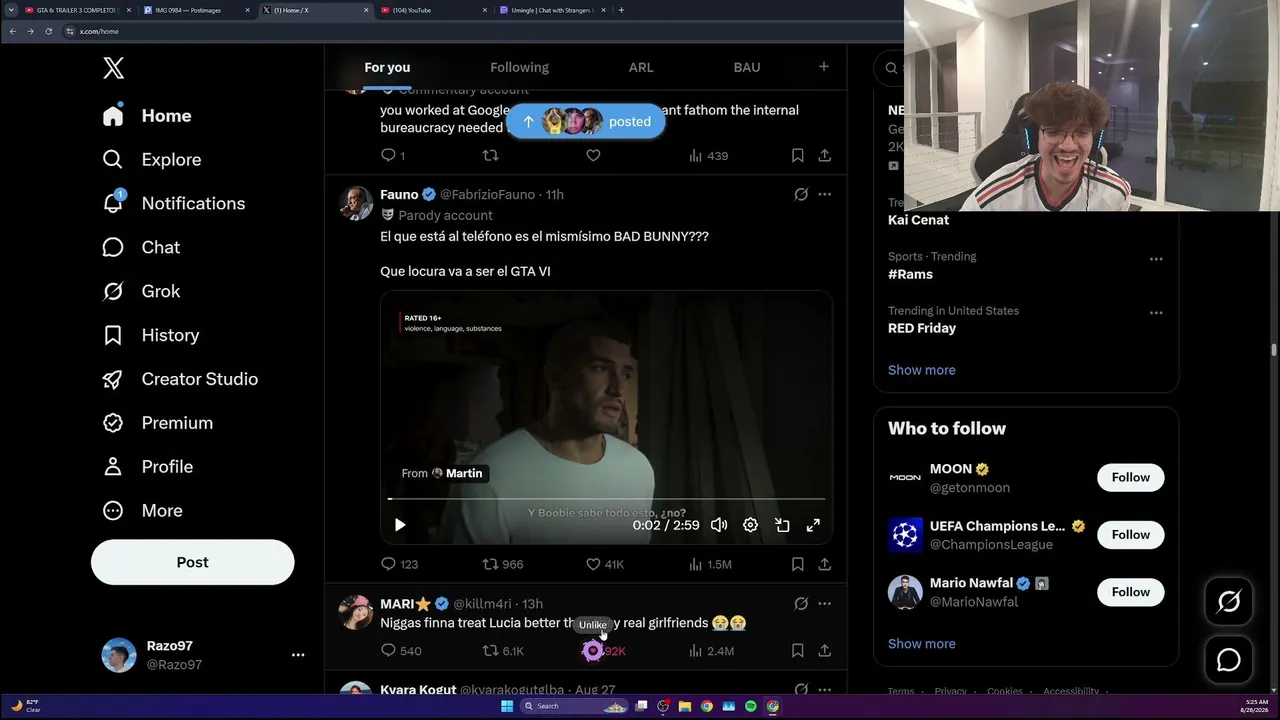Ask Grok about MARI's post

click(x=801, y=604)
